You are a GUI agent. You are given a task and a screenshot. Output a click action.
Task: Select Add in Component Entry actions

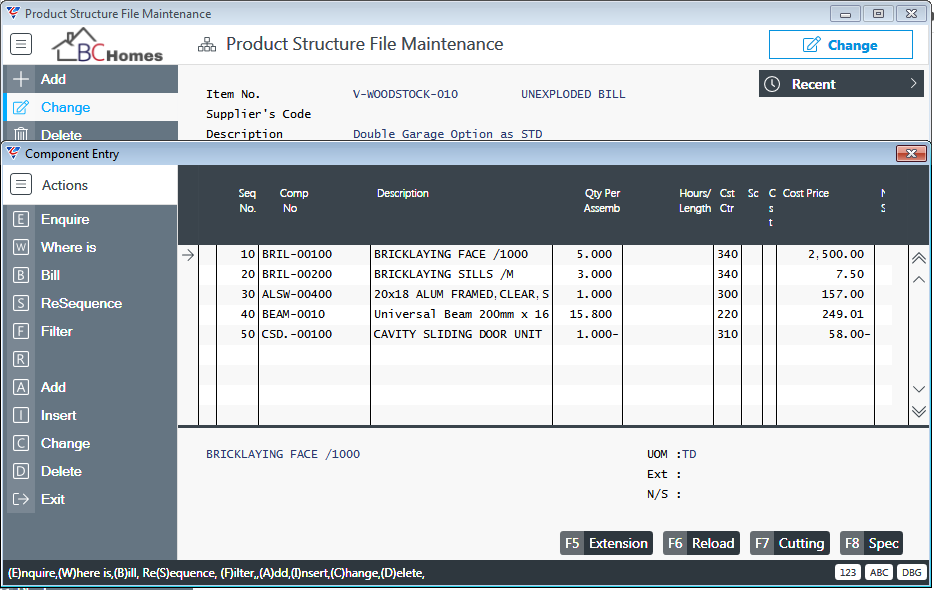click(x=53, y=387)
